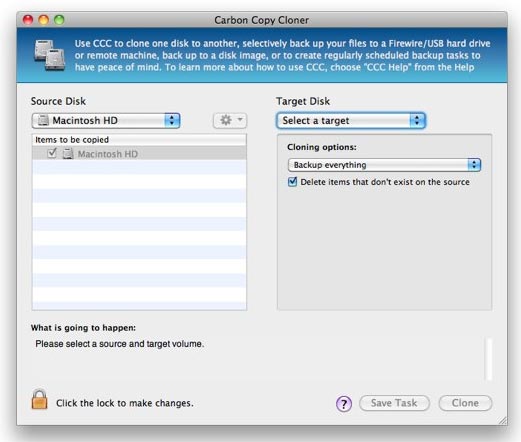This screenshot has width=521, height=442.
Task: Click the 'Click the lock to make changes.' text
Action: point(125,403)
